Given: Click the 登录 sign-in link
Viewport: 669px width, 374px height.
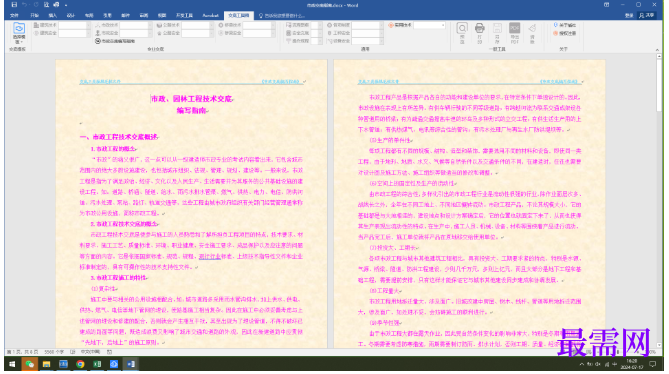Looking at the screenshot, I should pos(629,15).
